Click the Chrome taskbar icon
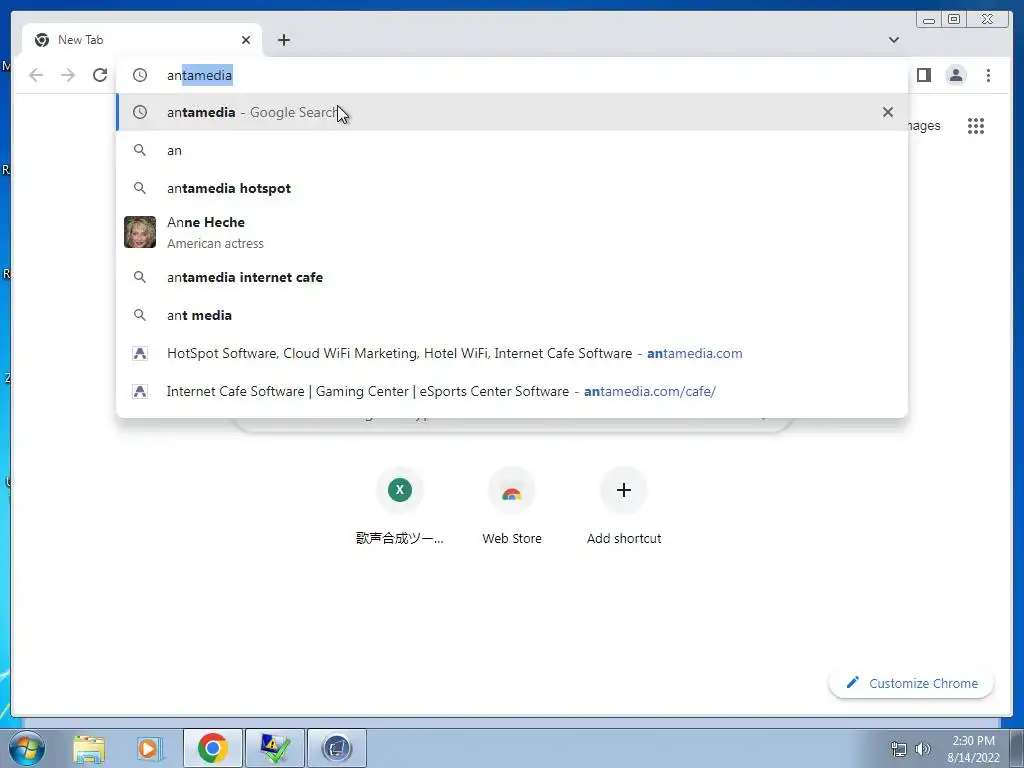The width and height of the screenshot is (1024, 768). (213, 748)
